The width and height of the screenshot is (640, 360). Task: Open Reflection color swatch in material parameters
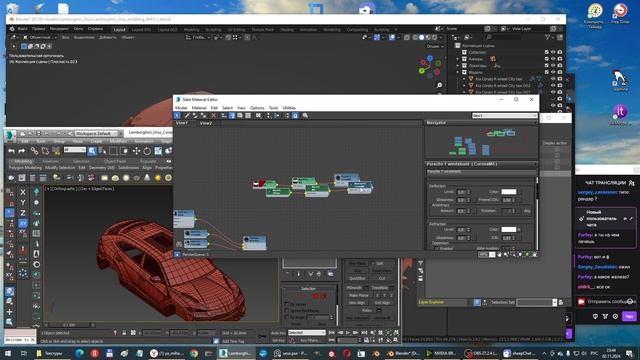[509, 192]
